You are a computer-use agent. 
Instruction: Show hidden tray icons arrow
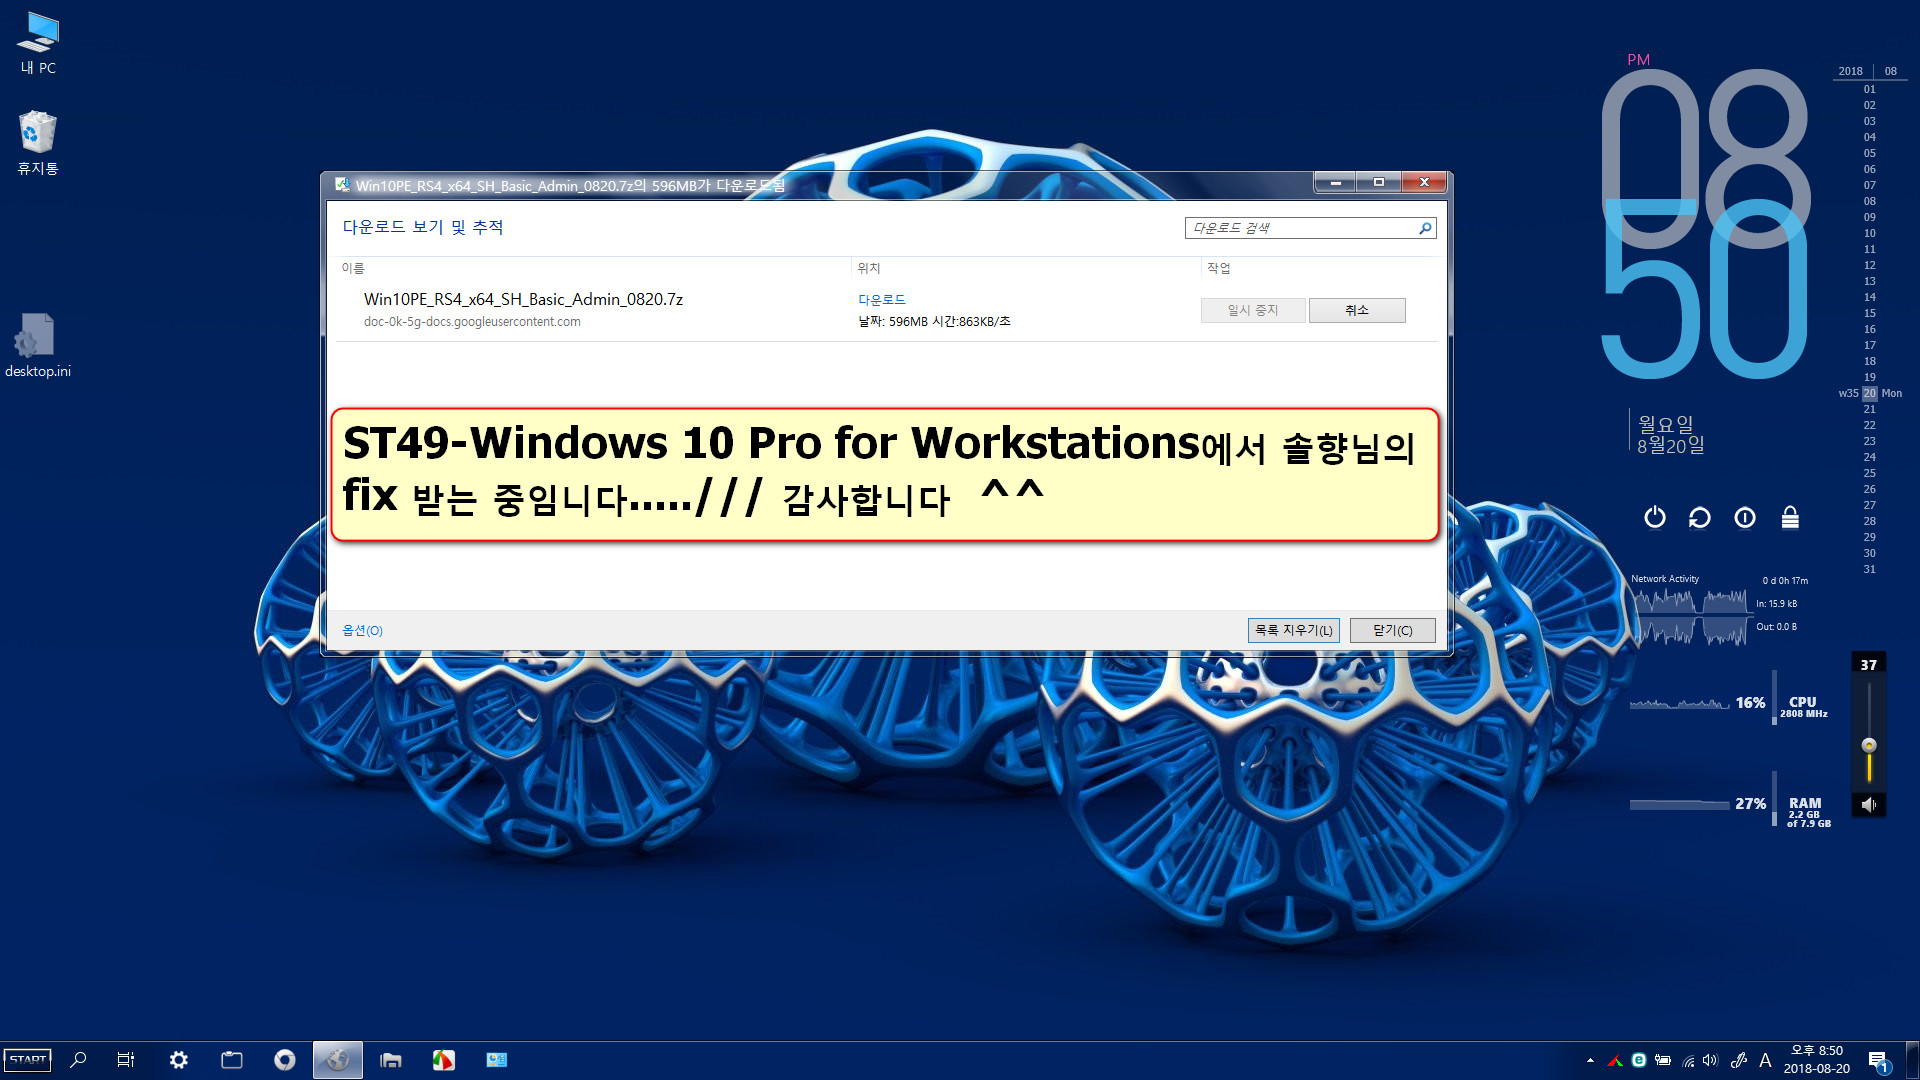(1590, 1060)
